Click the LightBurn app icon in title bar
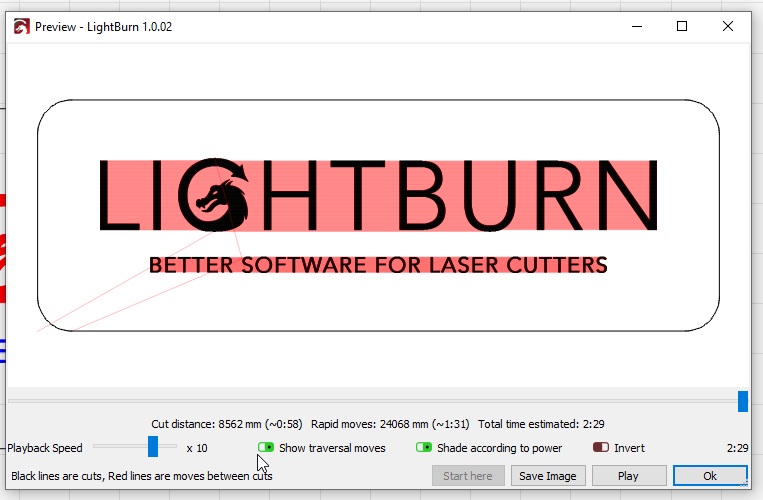Viewport: 763px width, 500px height. click(21, 26)
